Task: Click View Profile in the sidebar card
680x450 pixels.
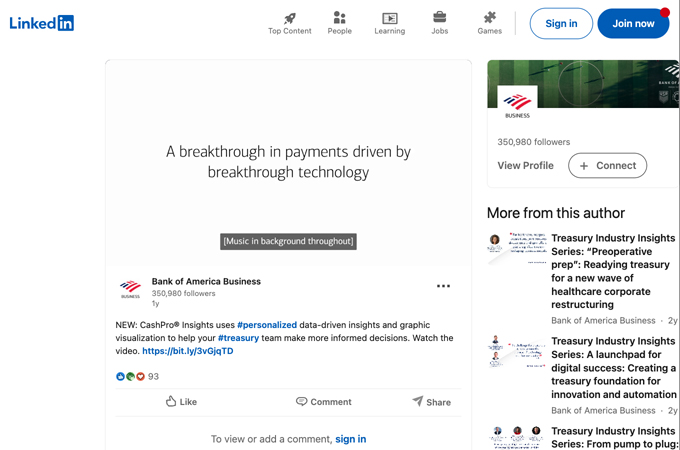Action: 525,166
